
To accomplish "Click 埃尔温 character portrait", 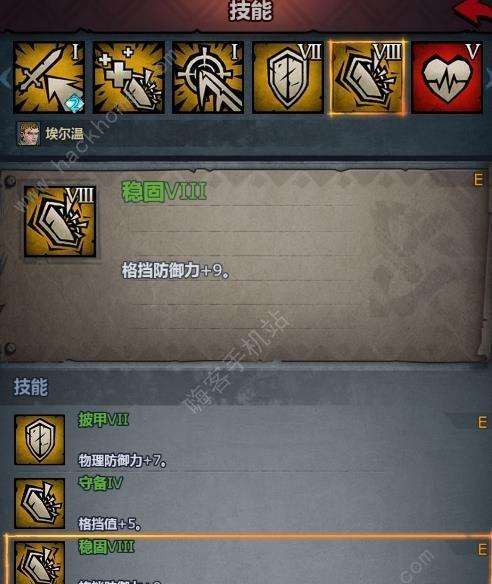I will [x=29, y=133].
